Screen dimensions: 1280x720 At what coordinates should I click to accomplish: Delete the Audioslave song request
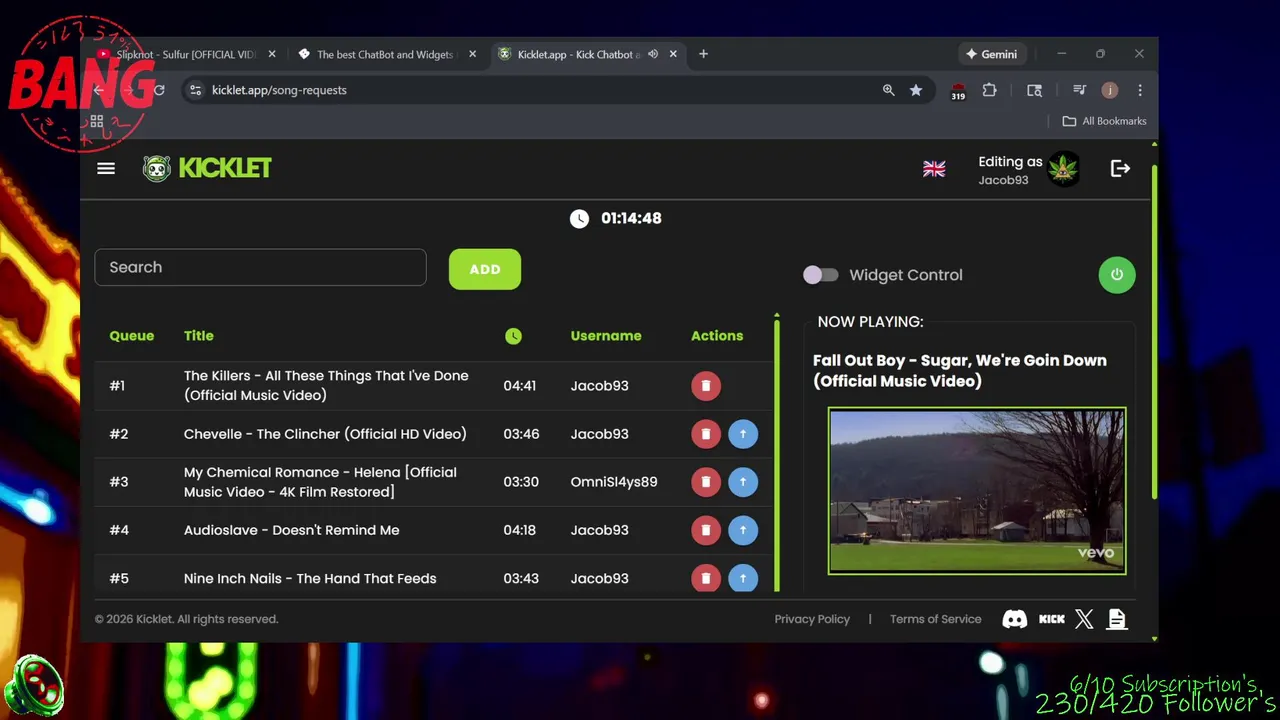(706, 530)
